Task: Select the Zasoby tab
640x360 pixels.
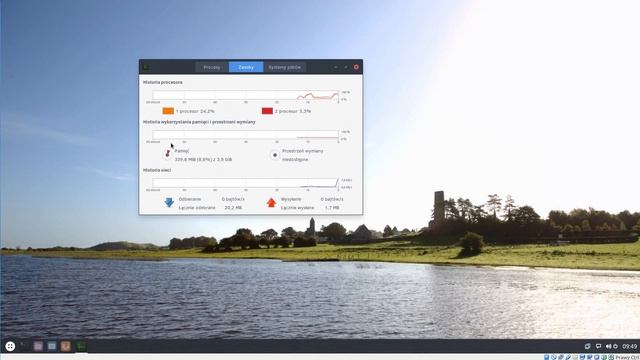Action: (x=246, y=67)
